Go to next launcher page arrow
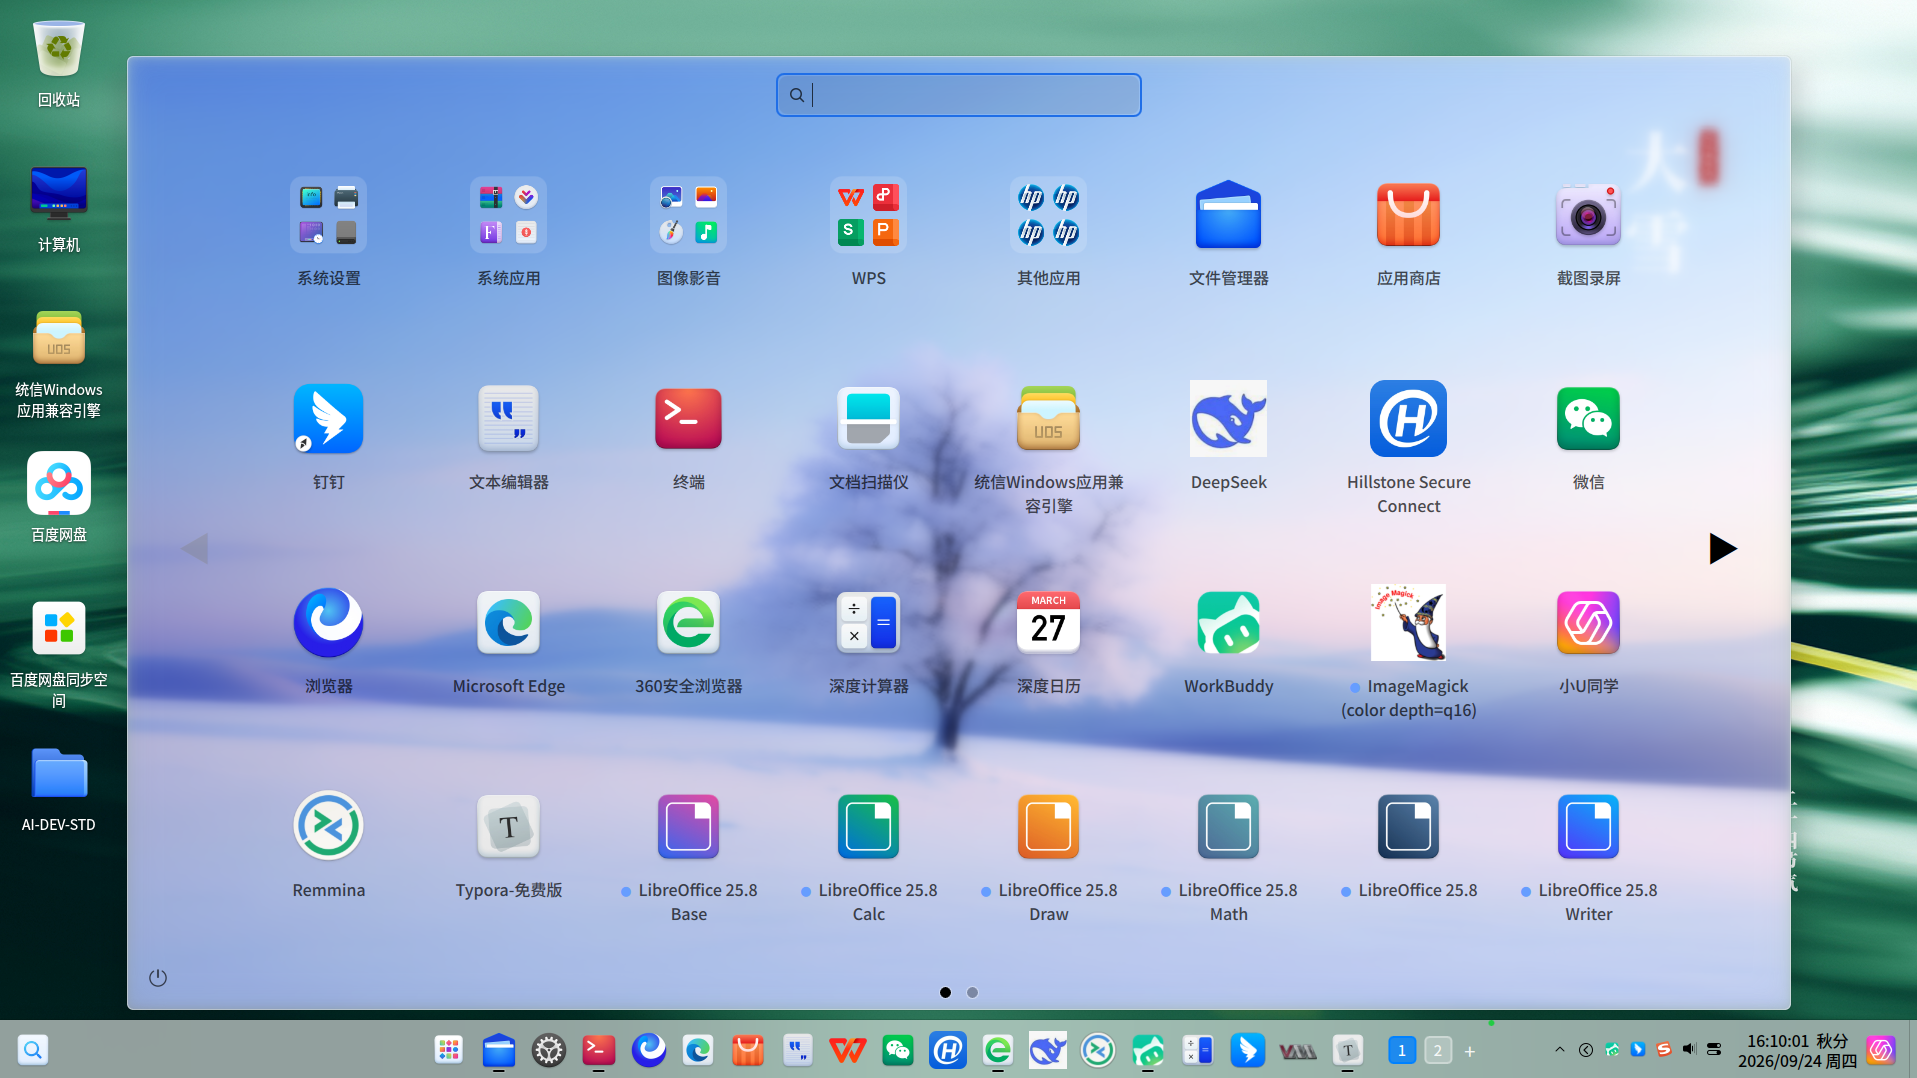This screenshot has height=1078, width=1917. tap(1722, 548)
